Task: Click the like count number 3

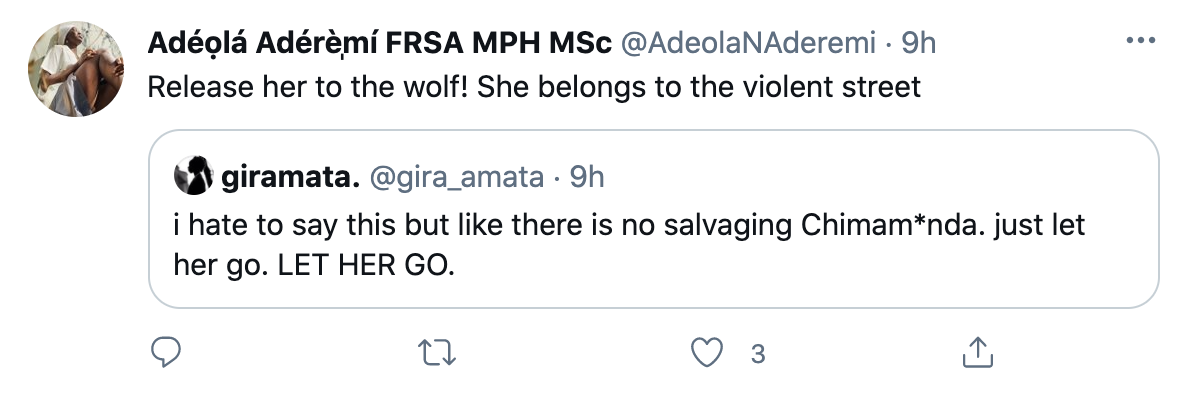Action: click(757, 354)
